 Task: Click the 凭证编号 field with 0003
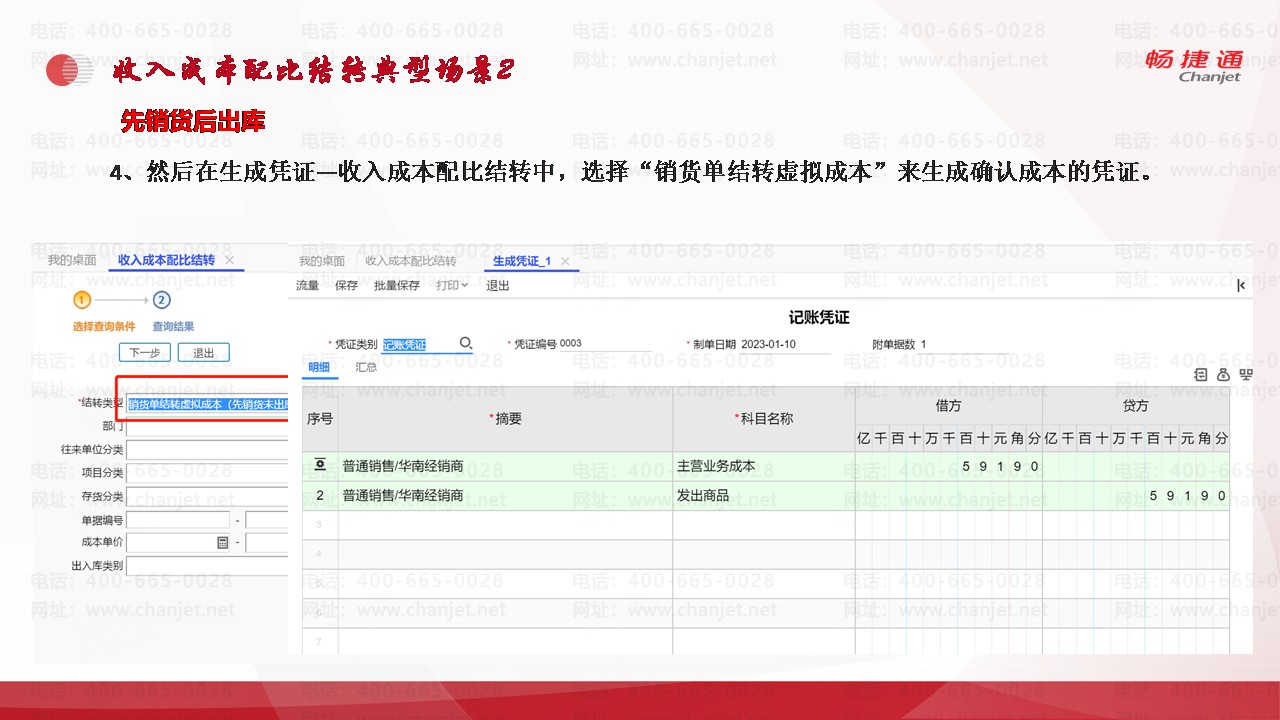[x=604, y=344]
